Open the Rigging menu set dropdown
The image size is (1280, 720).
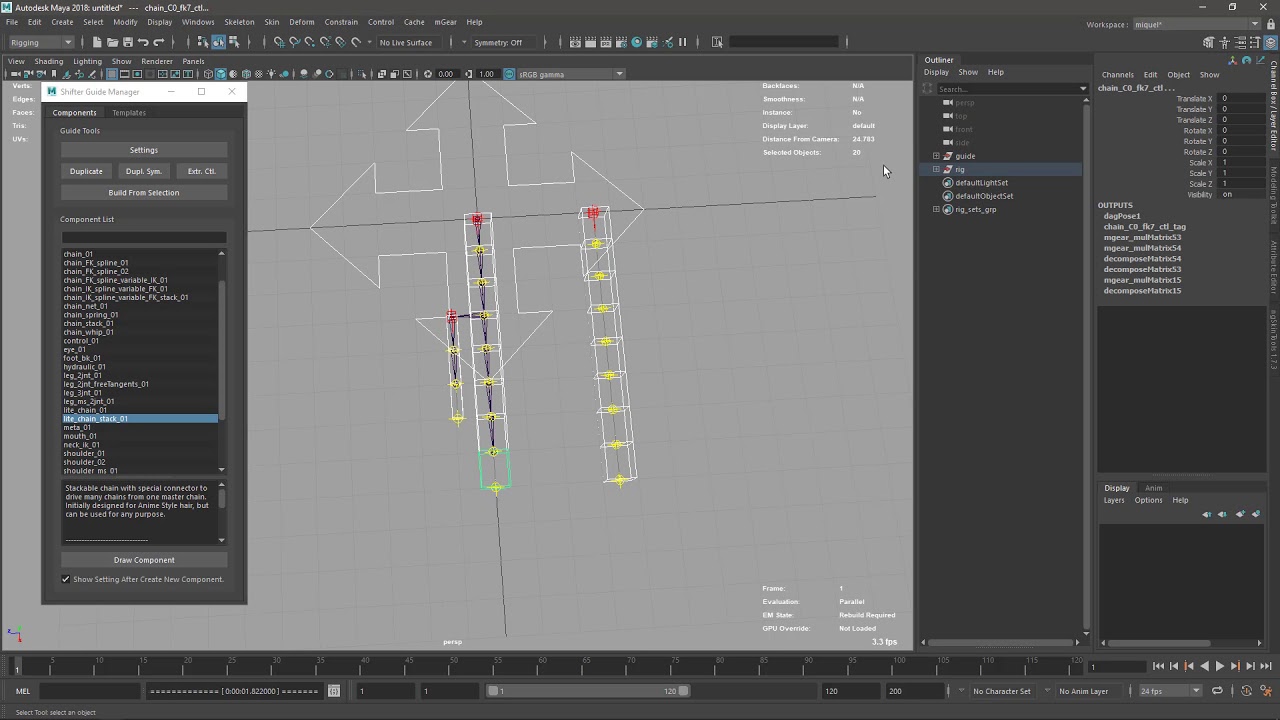pos(41,42)
